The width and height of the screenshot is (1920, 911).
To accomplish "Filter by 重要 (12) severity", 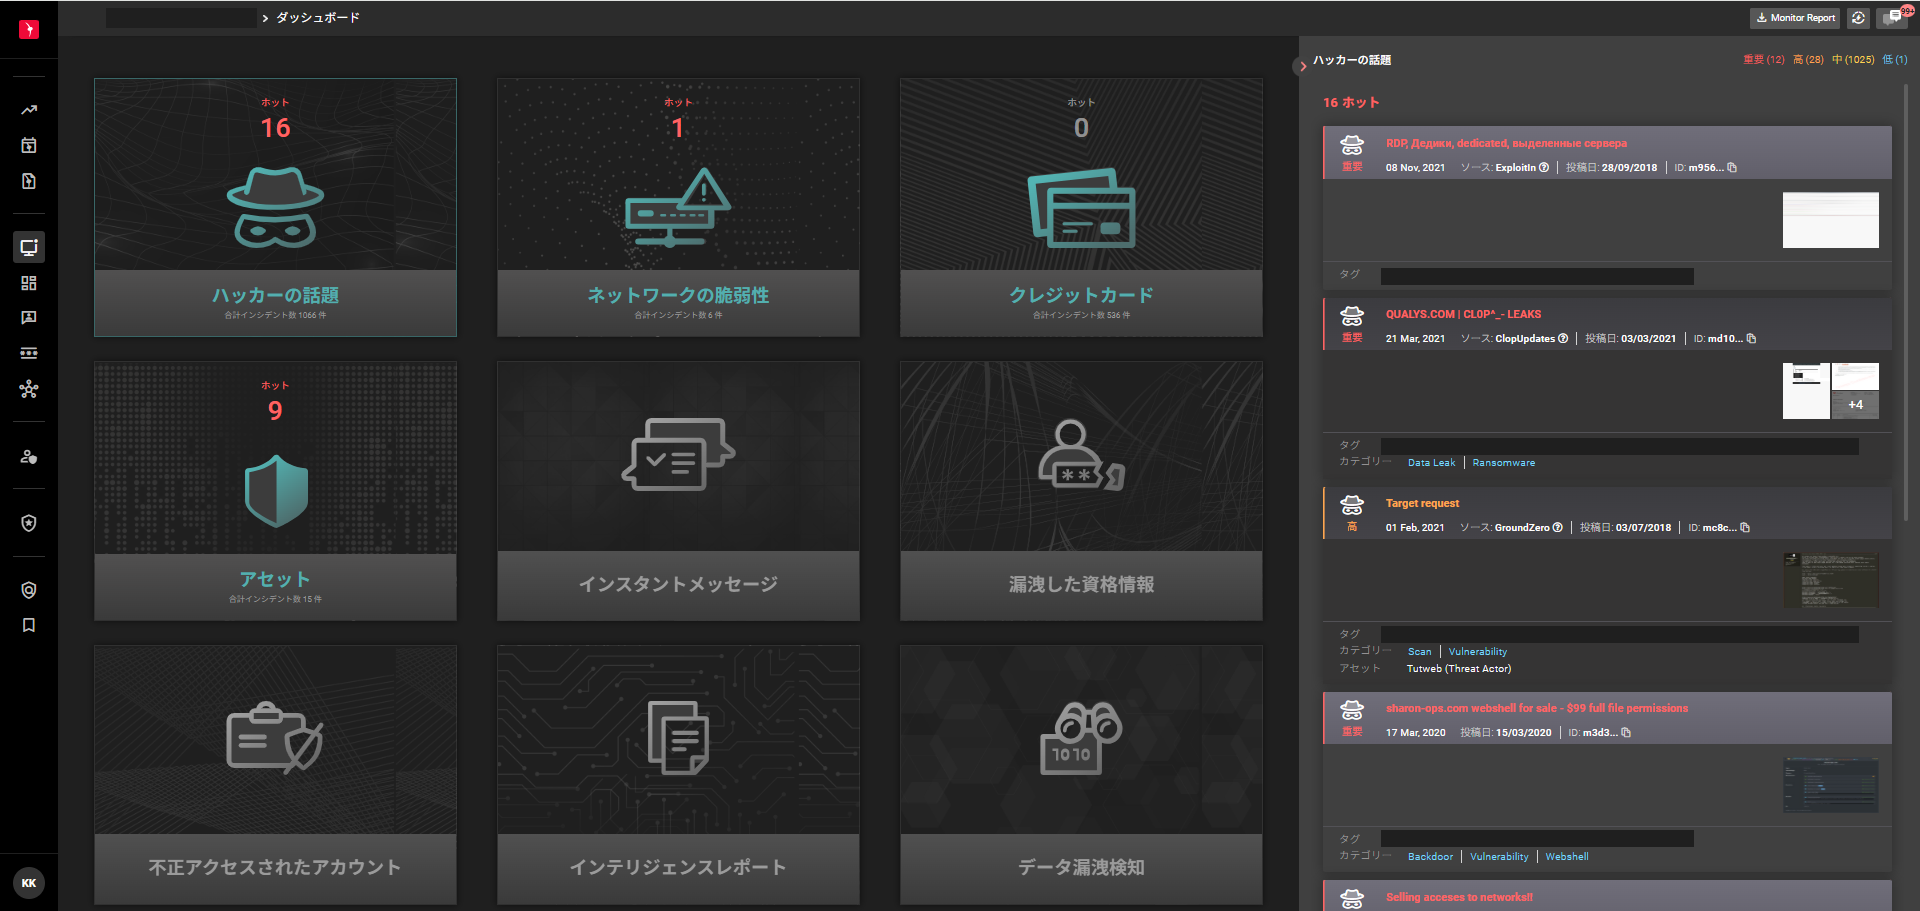I will pos(1763,60).
